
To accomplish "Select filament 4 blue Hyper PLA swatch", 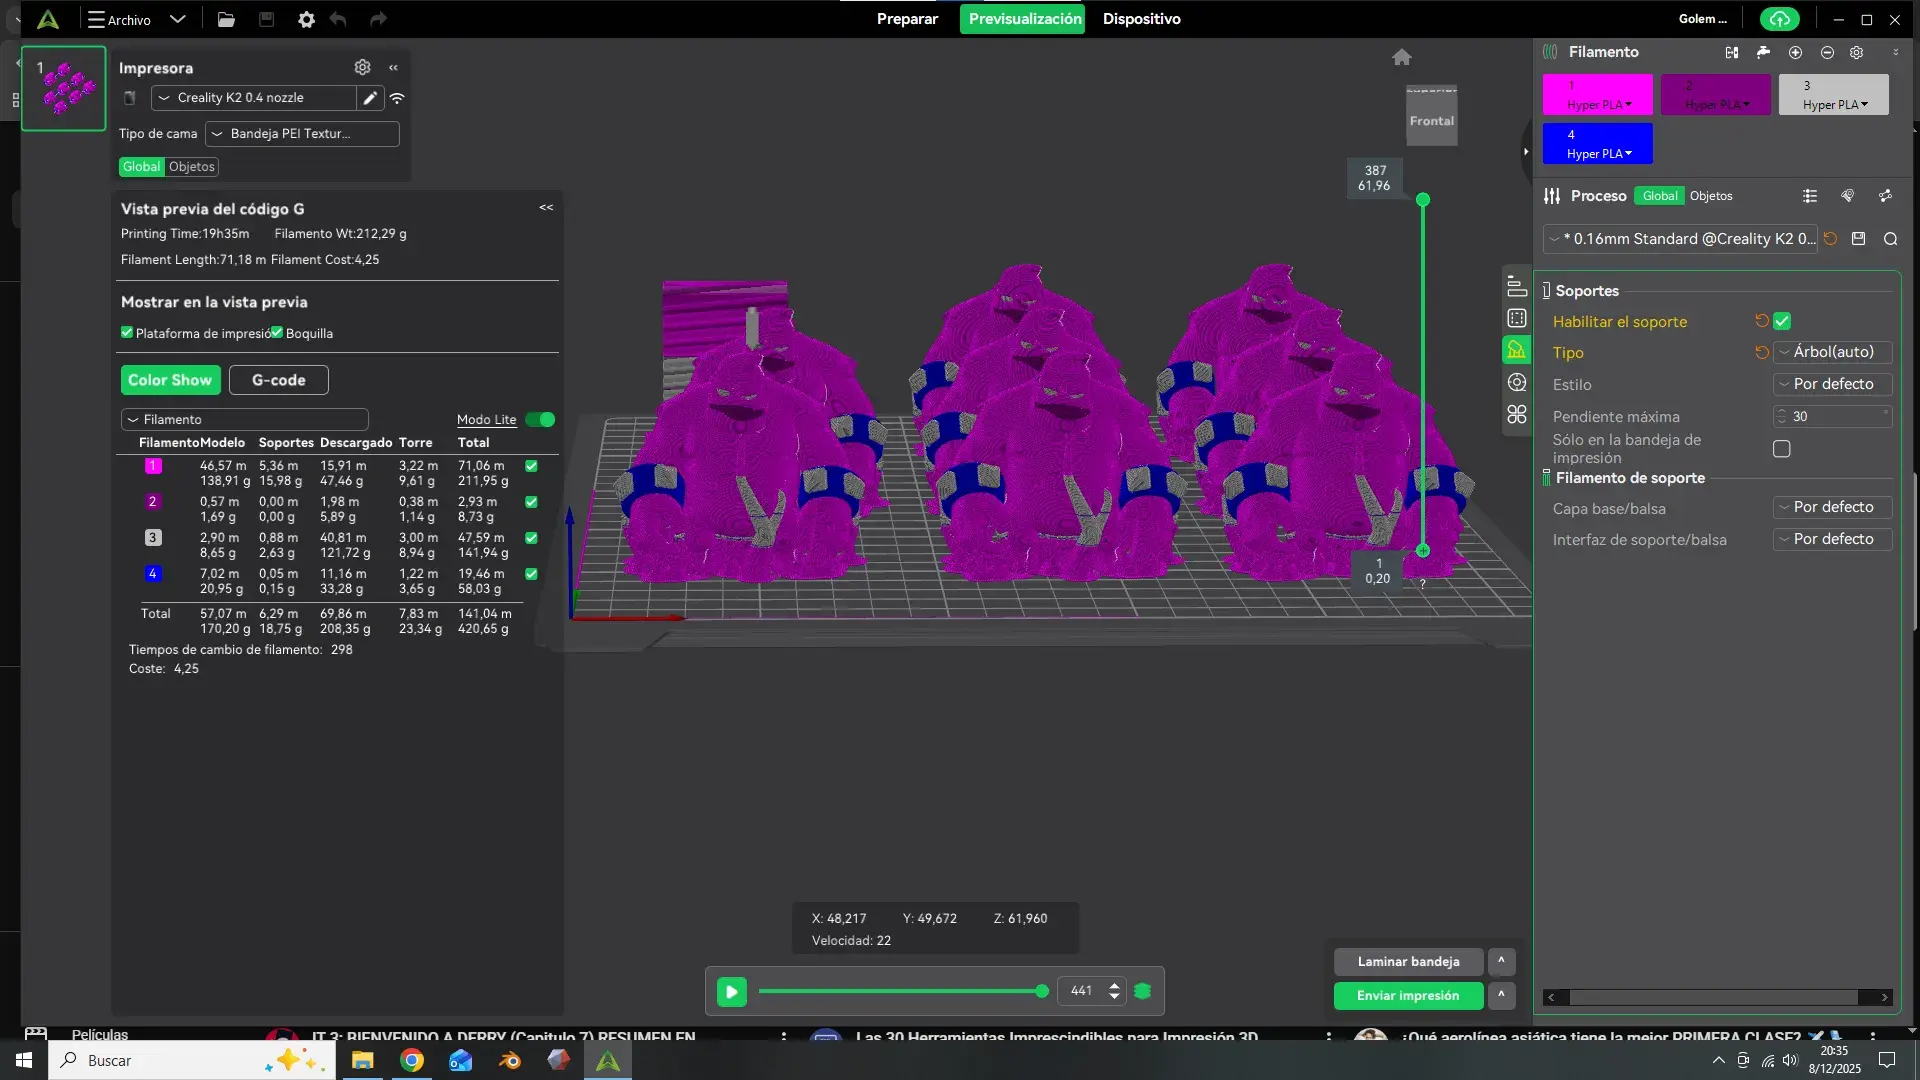I will [x=1598, y=143].
